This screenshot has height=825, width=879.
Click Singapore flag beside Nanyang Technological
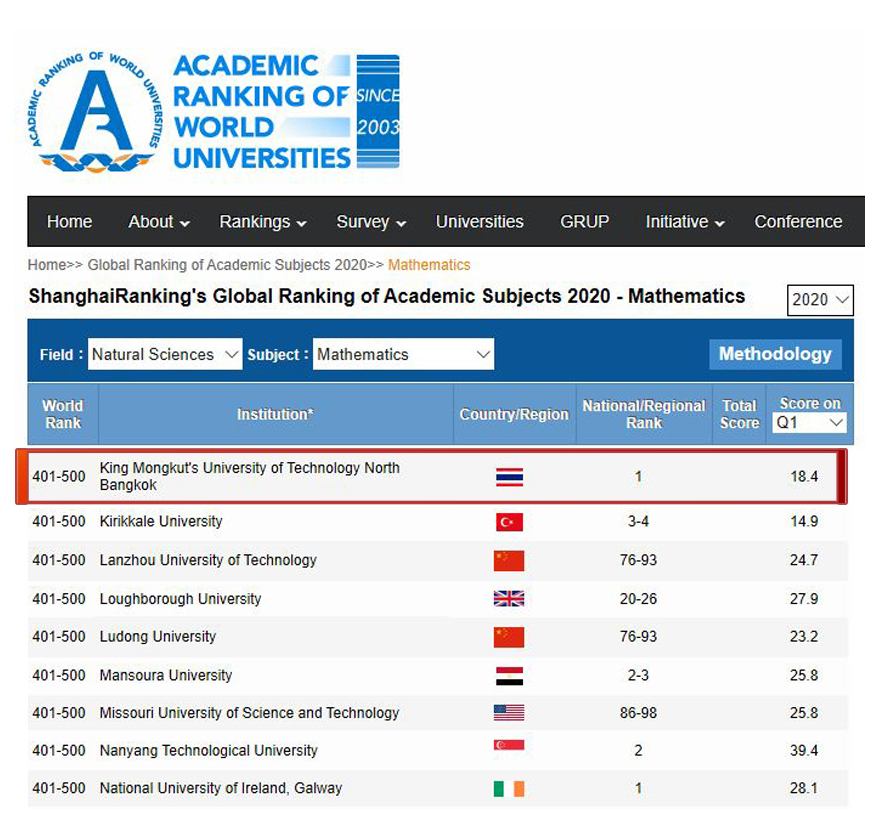point(508,747)
